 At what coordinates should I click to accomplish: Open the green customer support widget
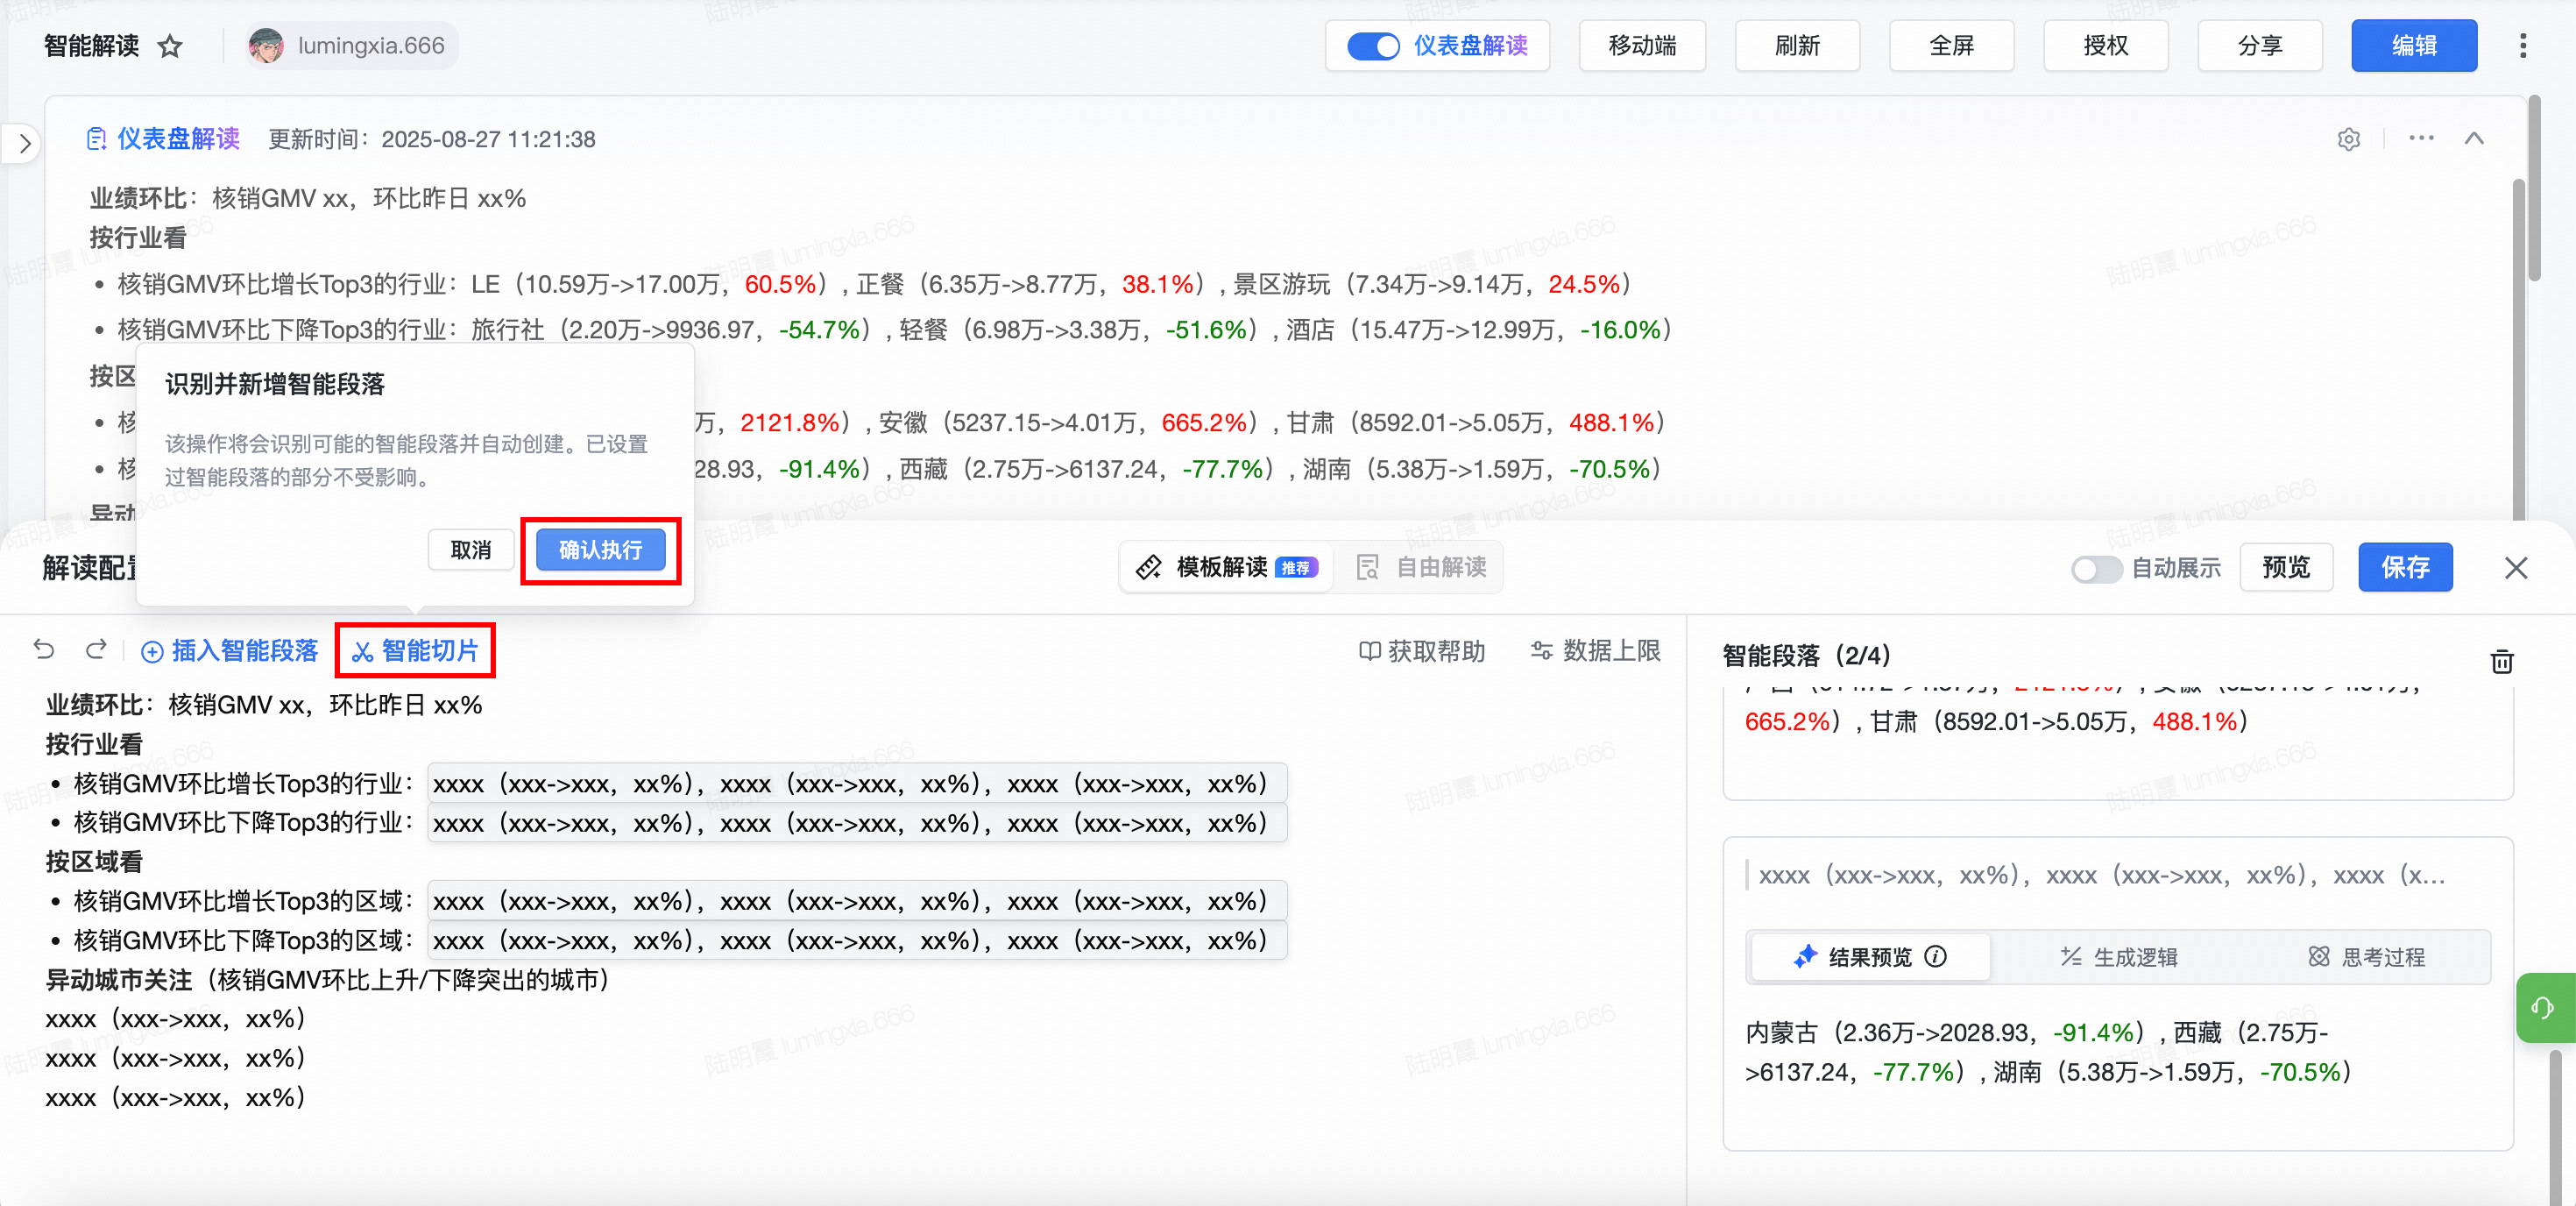(2543, 1007)
